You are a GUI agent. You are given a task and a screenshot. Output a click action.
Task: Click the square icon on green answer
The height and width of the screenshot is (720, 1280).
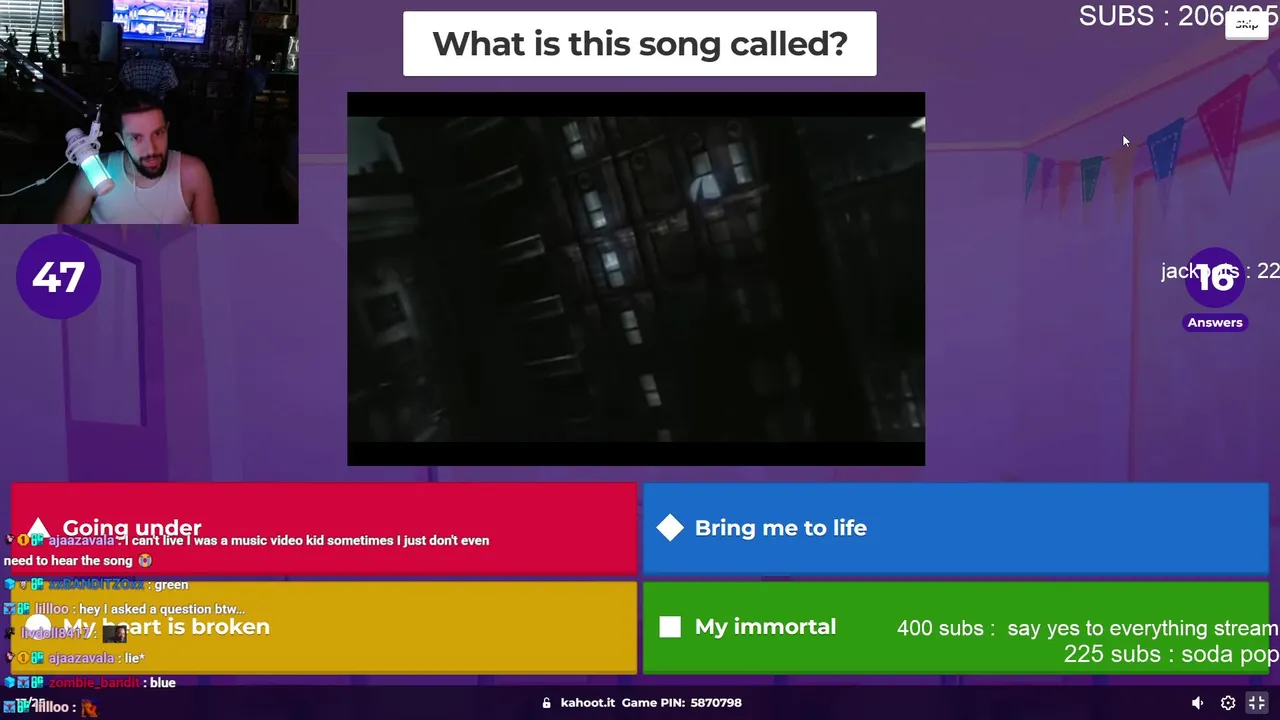coord(670,627)
